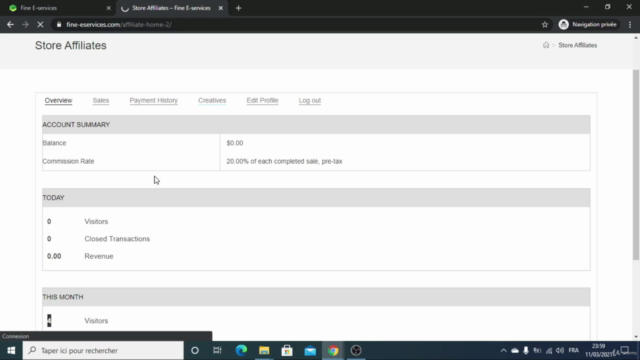The height and width of the screenshot is (360, 640).
Task: Click the Log out link
Action: pyautogui.click(x=310, y=100)
